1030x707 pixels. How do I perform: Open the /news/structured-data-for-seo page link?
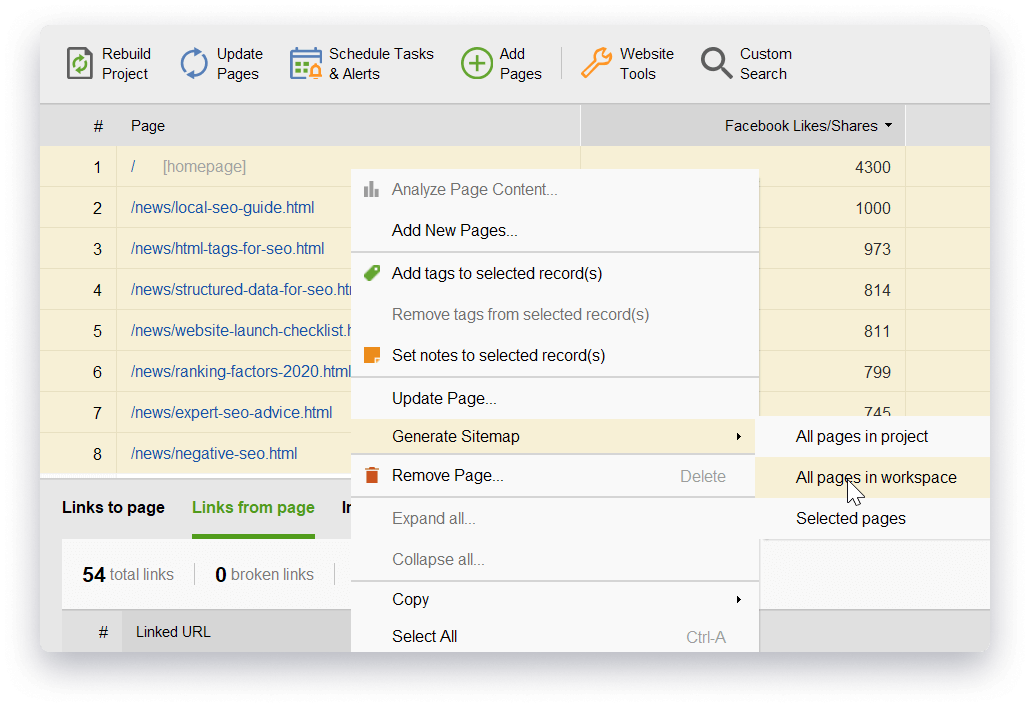tap(240, 290)
